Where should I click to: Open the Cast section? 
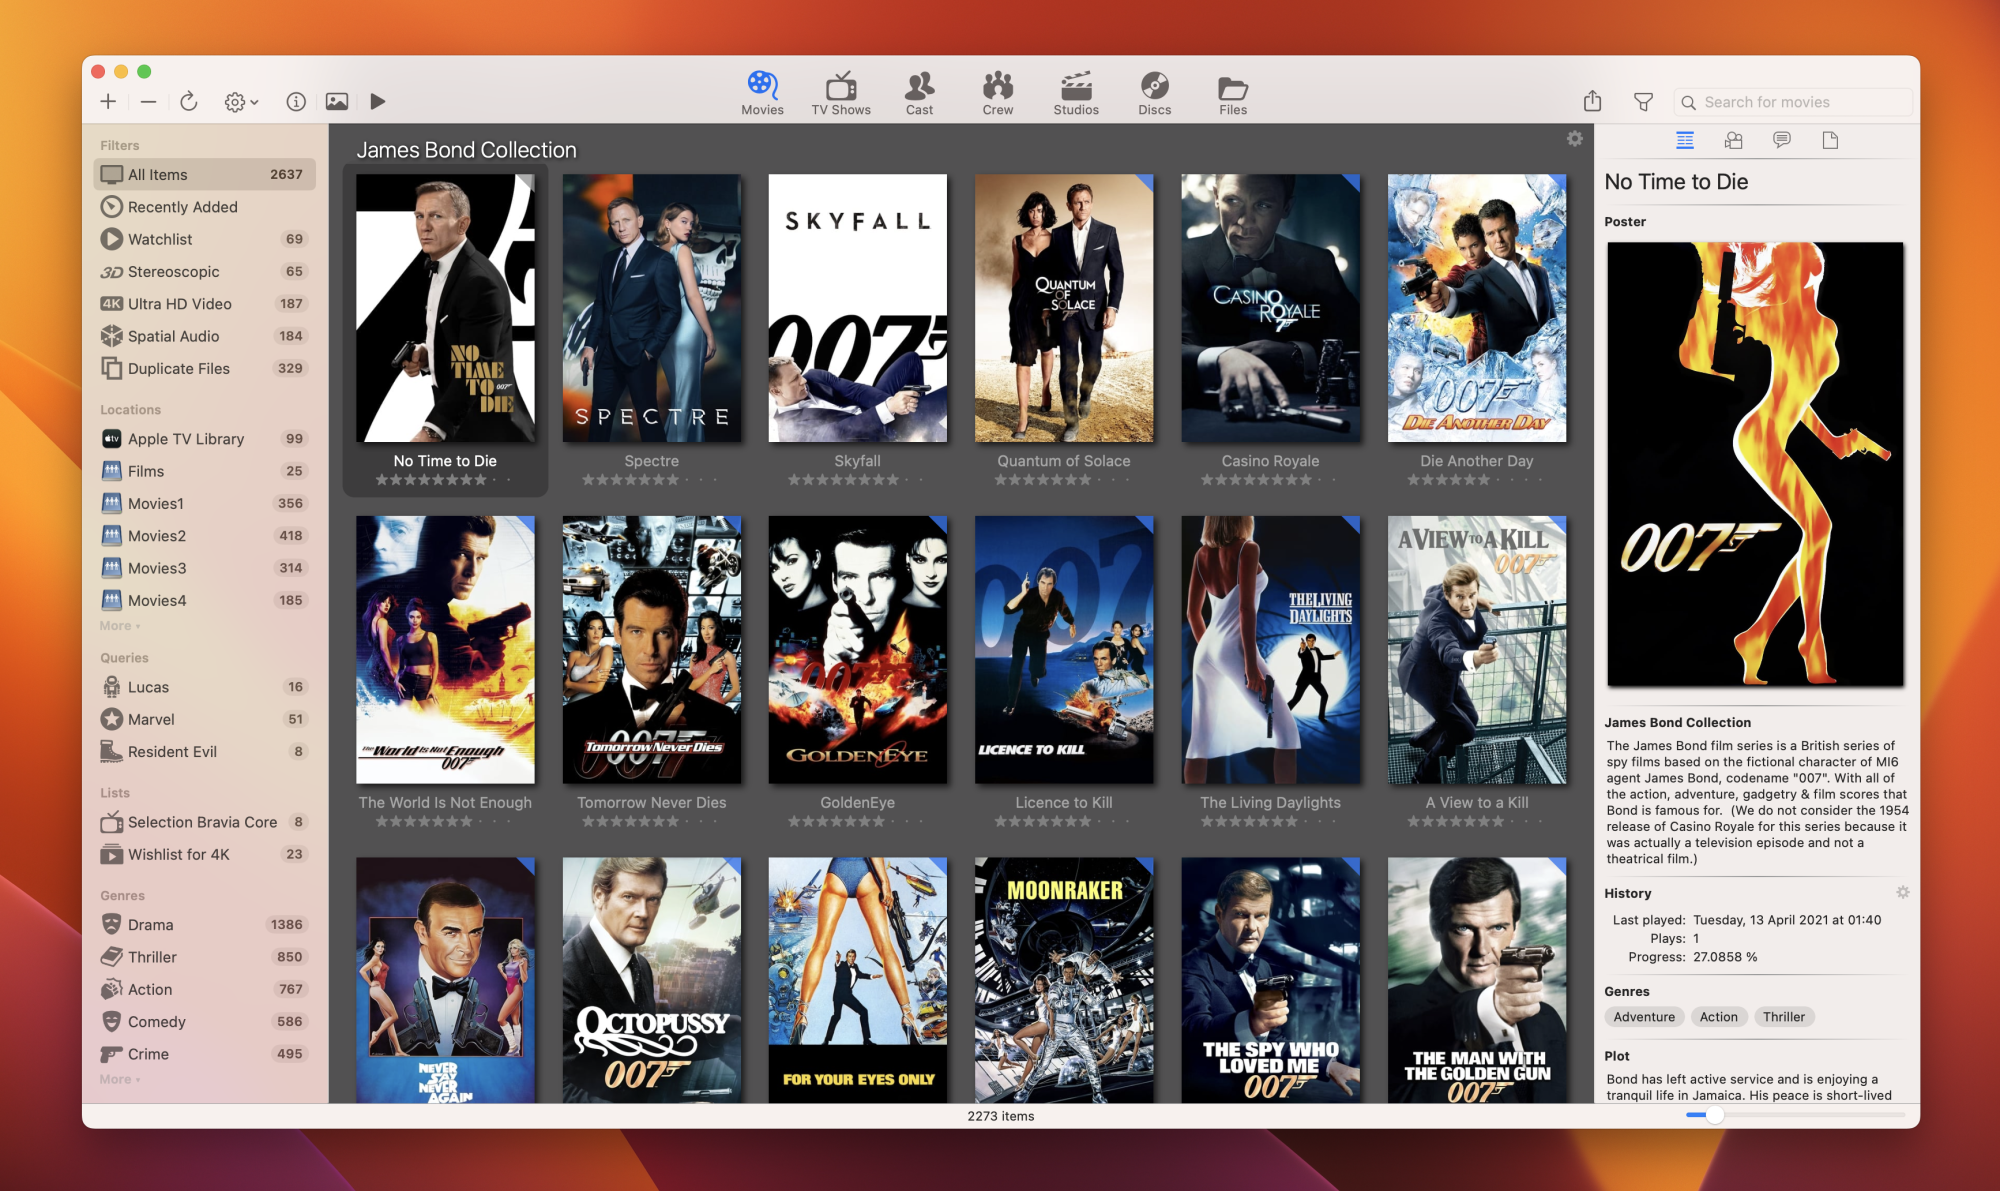point(919,93)
